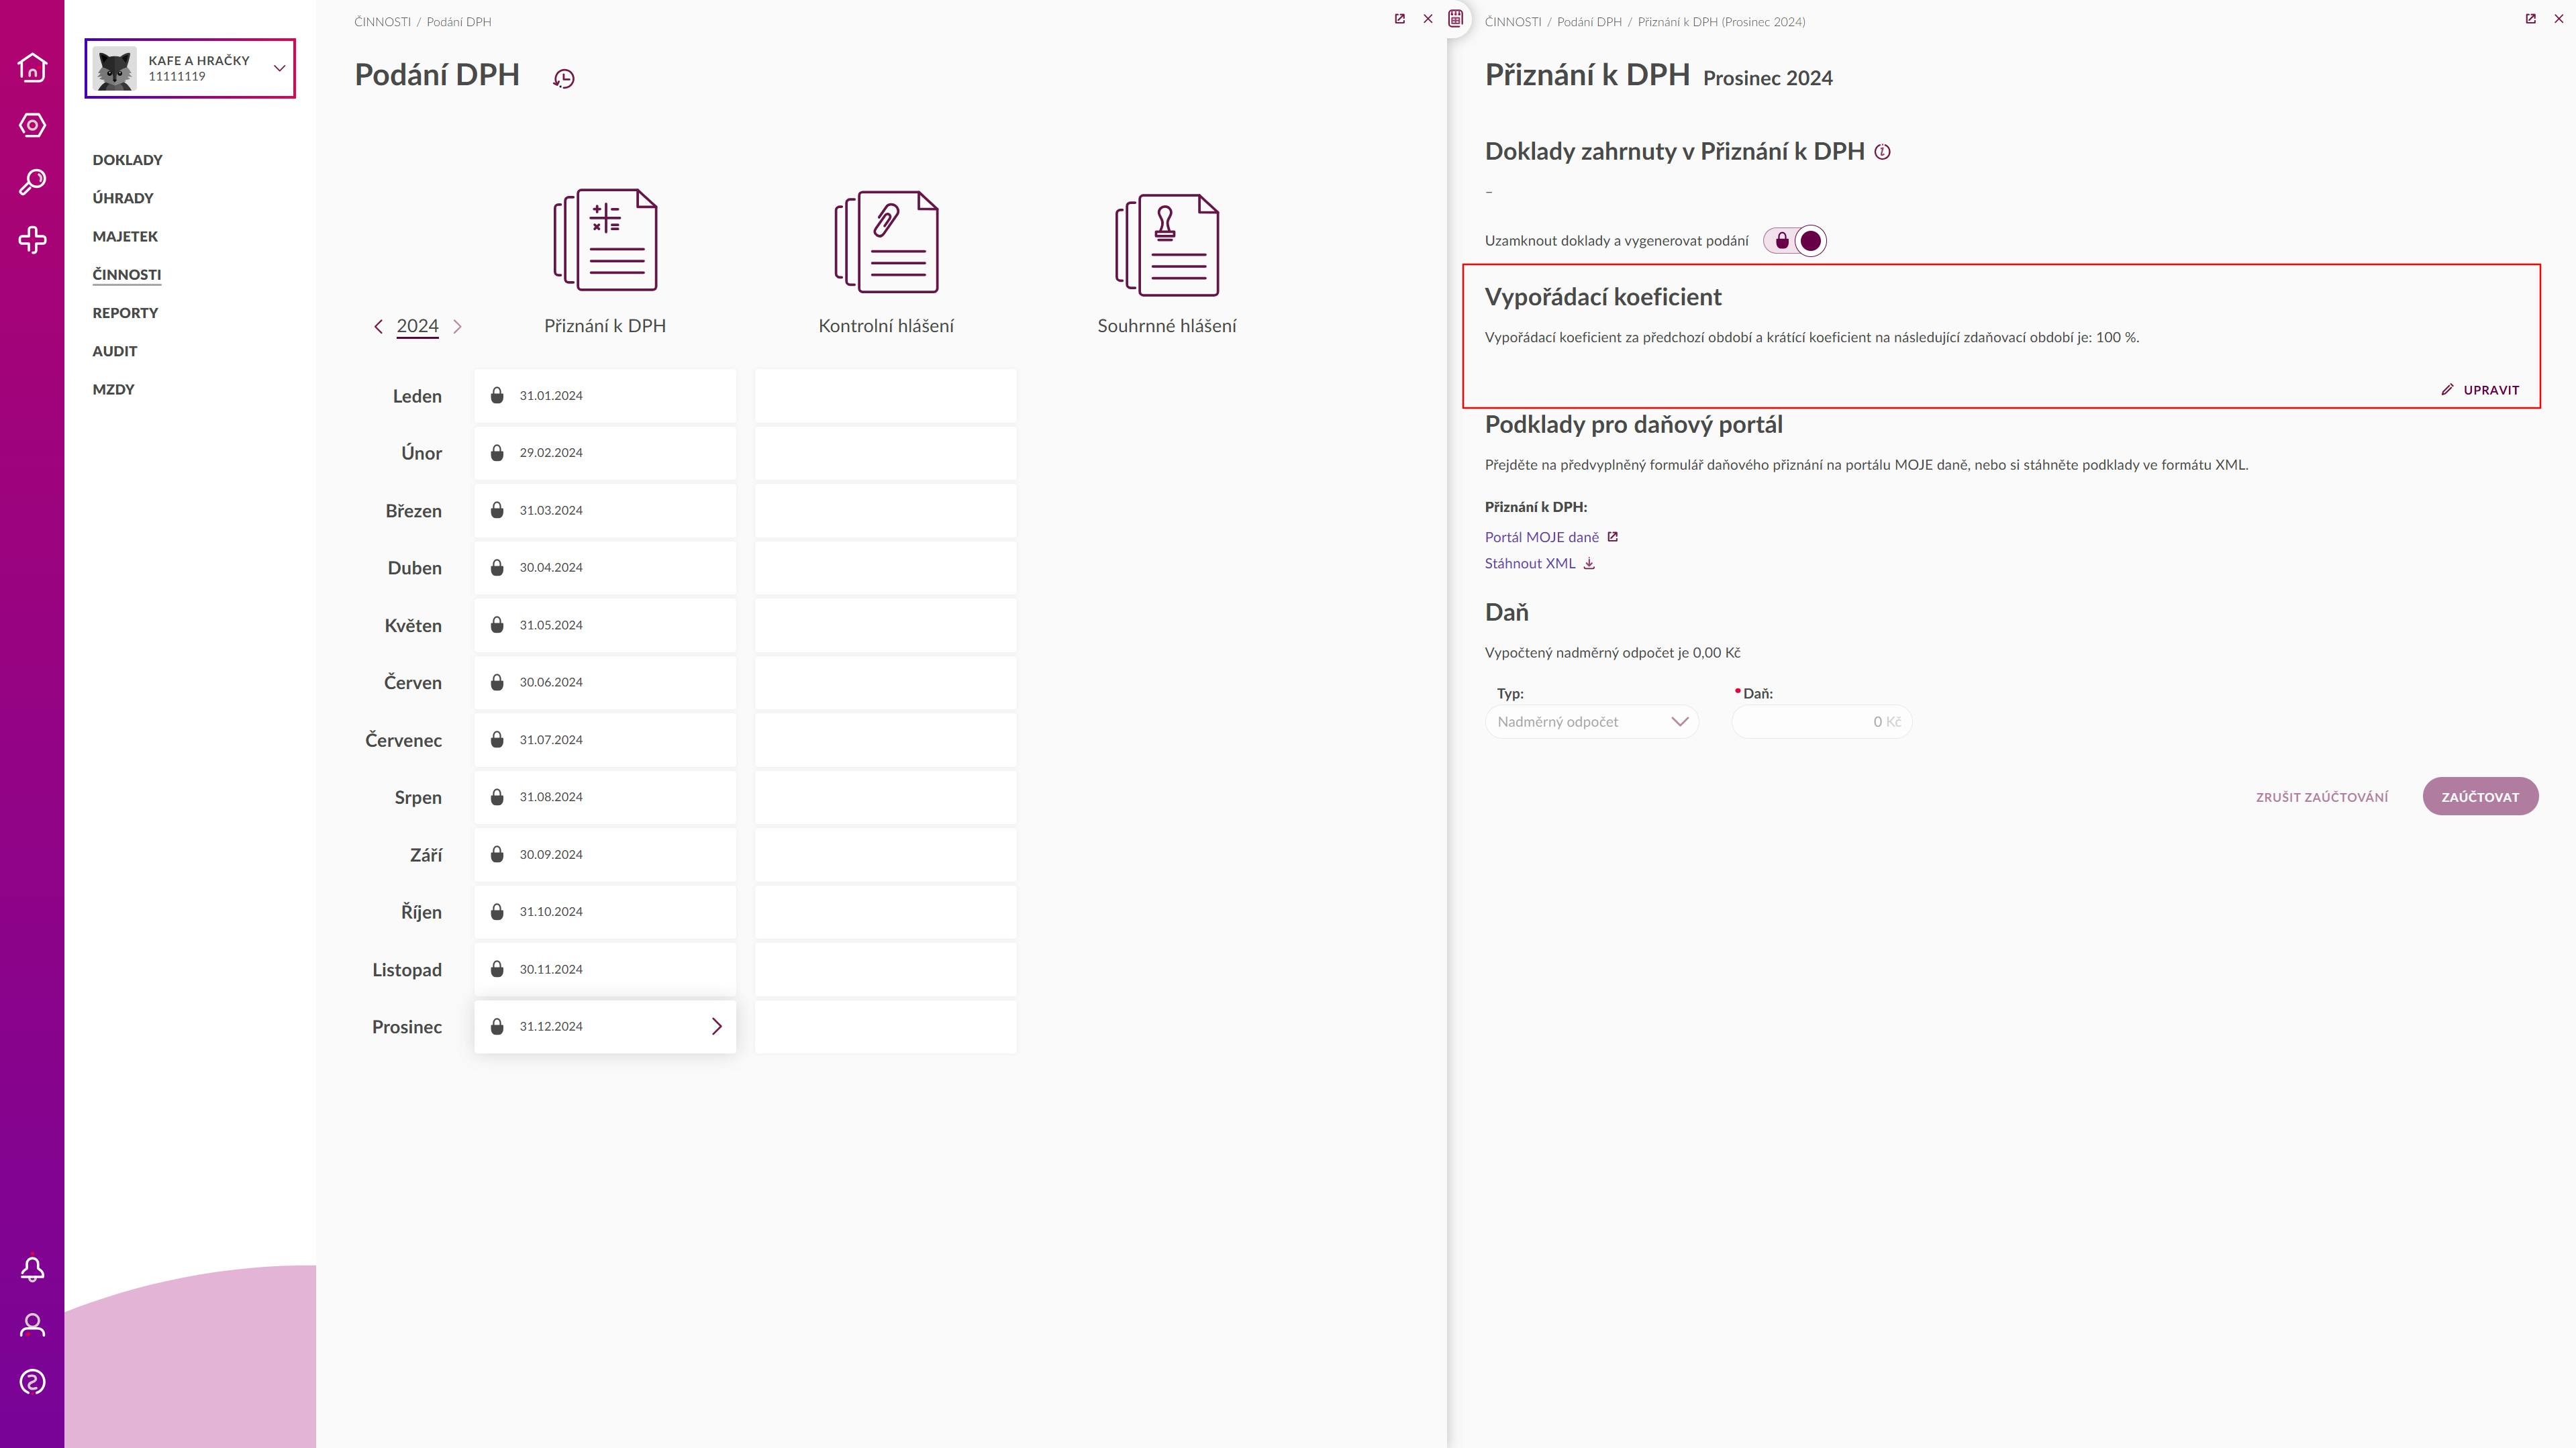The image size is (2576, 1448).
Task: Click the Kontrolní hlášení document icon
Action: 886,241
